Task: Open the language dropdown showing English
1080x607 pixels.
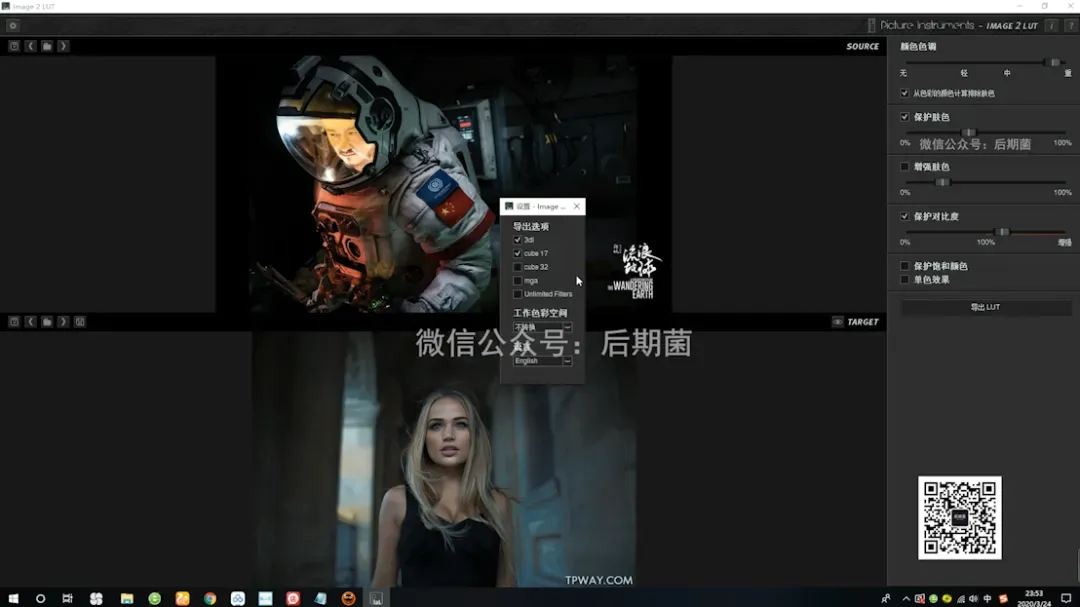Action: click(x=542, y=361)
